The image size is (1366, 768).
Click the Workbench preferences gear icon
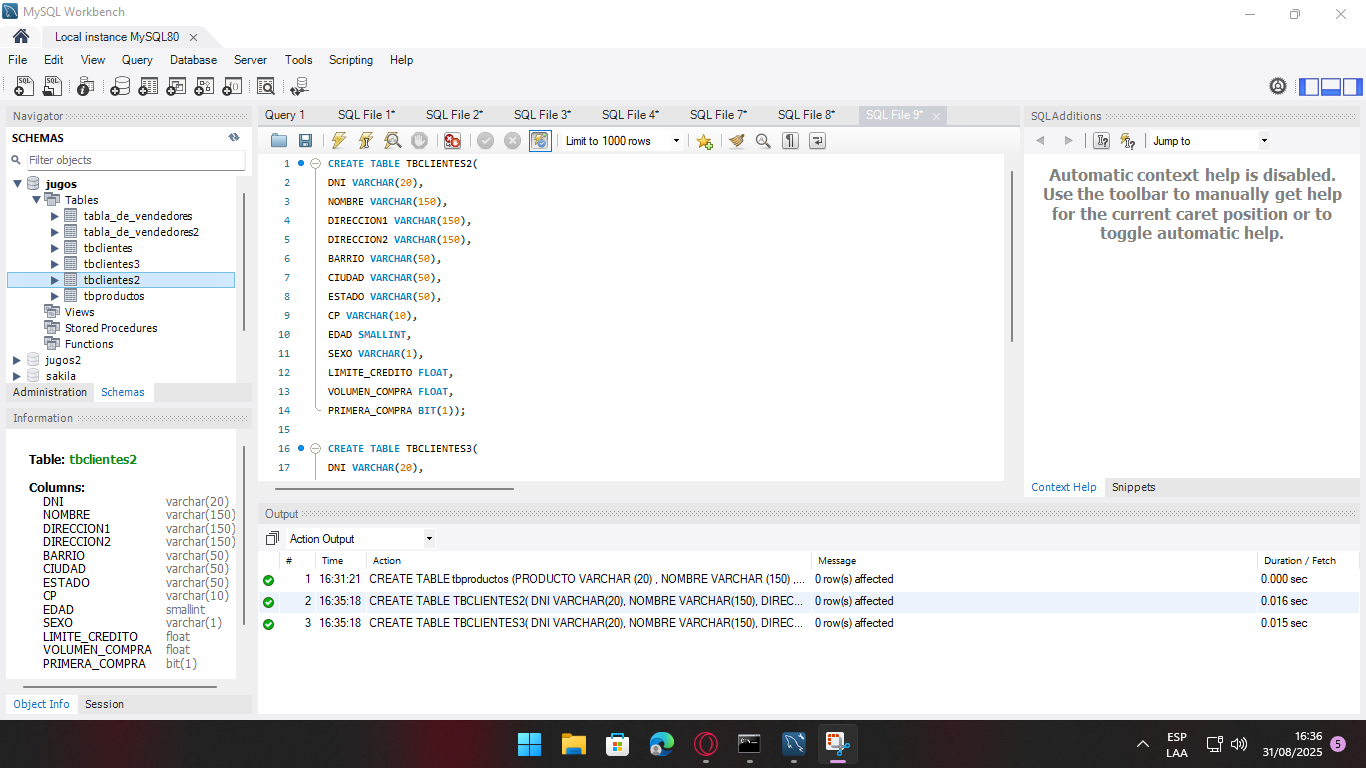(1278, 86)
